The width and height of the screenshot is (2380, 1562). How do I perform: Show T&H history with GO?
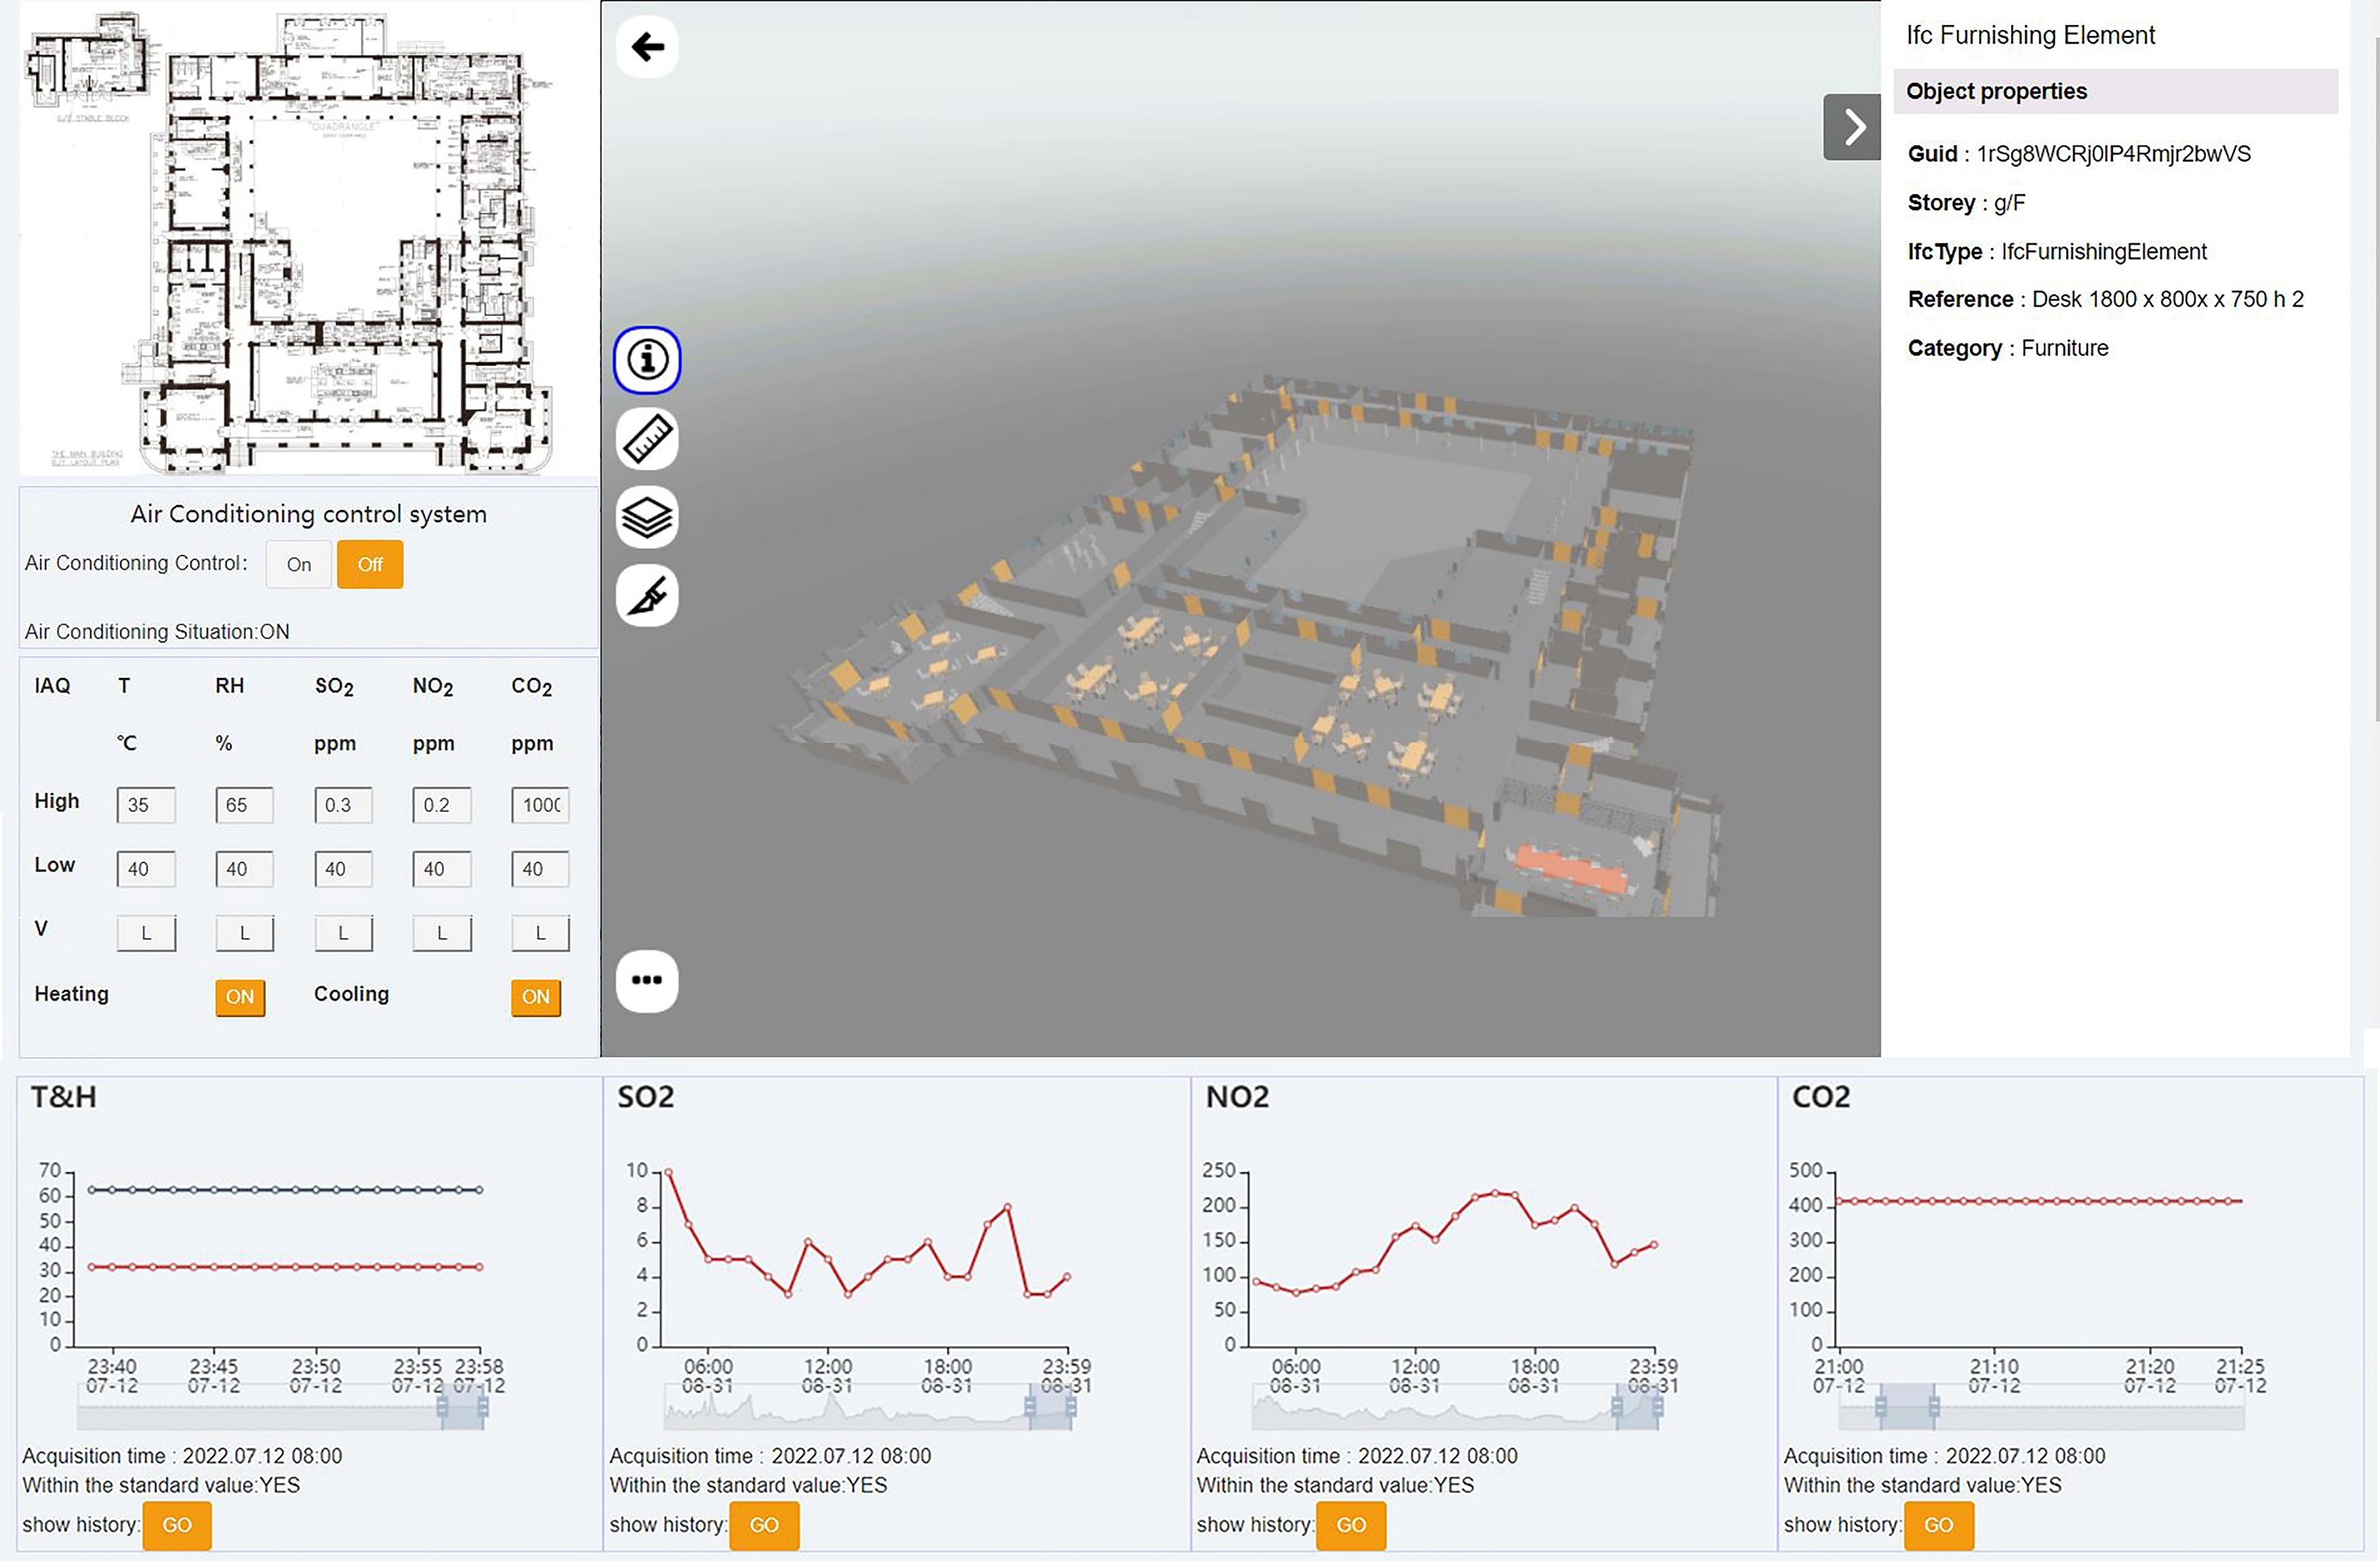[177, 1525]
